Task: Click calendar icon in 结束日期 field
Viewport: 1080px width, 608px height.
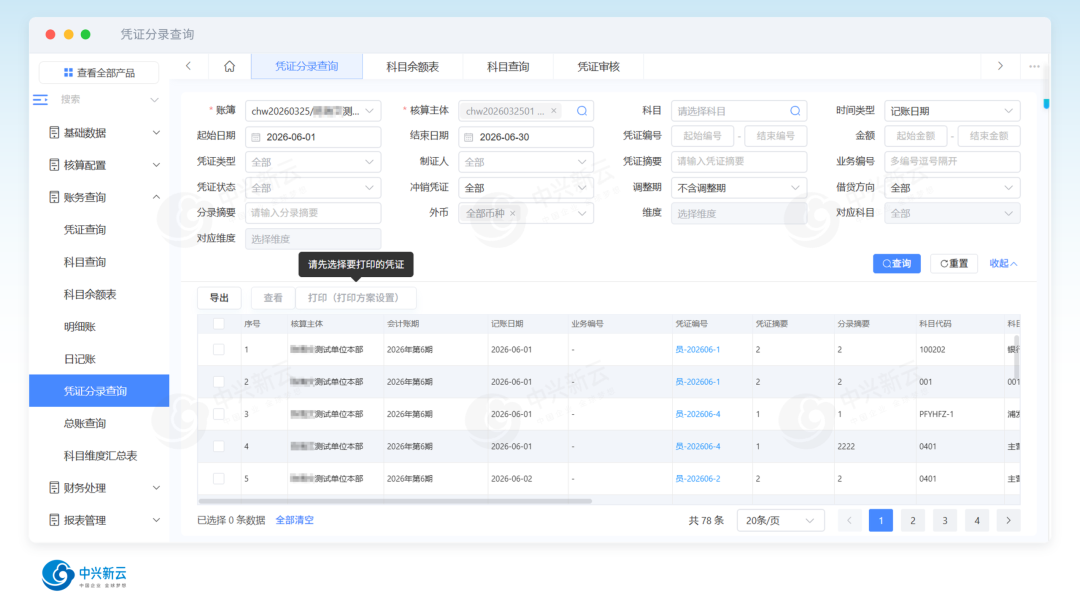Action: (469, 137)
